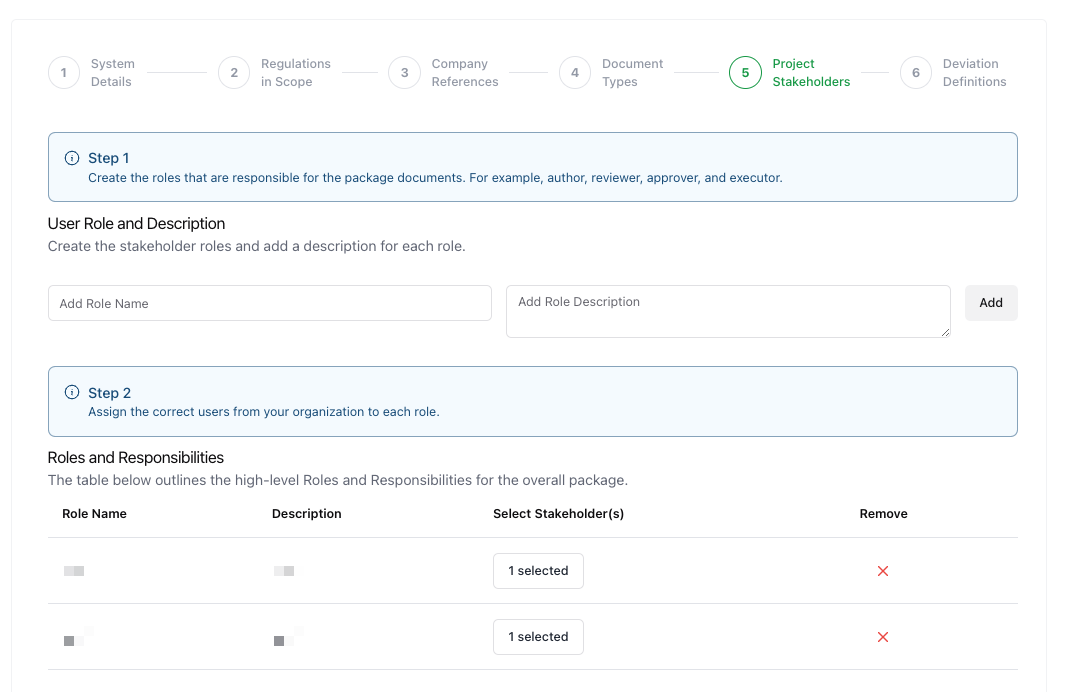This screenshot has height=692, width=1069.
Task: Click the Step 1 info icon
Action: 72,158
